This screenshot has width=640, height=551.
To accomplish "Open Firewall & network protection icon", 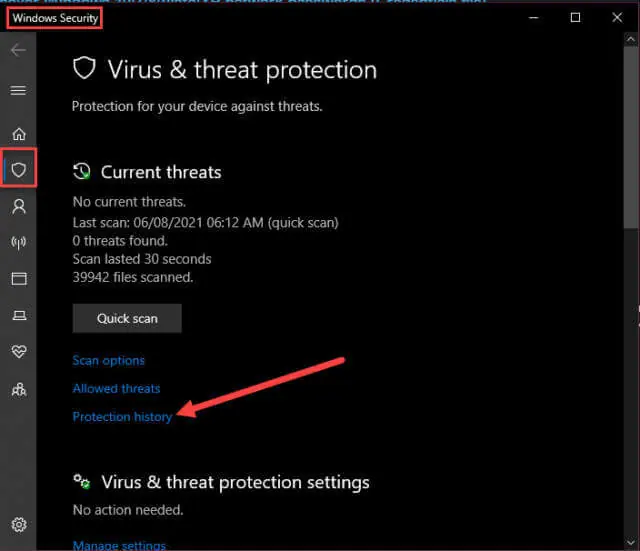I will (x=19, y=242).
